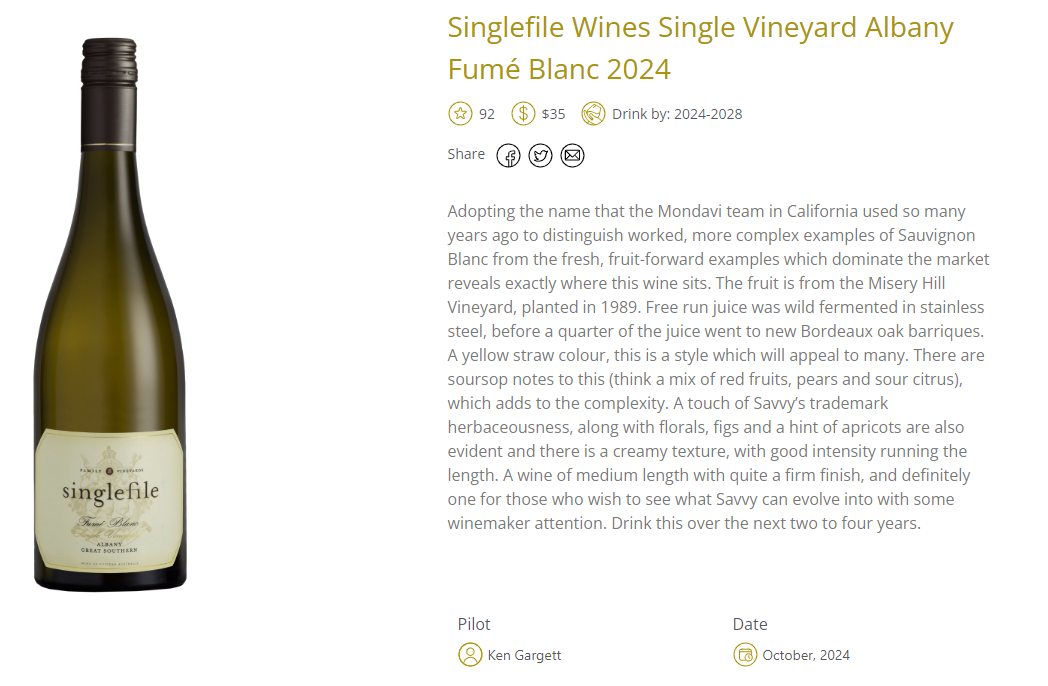Click the wine title heading
The width and height of the screenshot is (1048, 686).
click(x=700, y=48)
